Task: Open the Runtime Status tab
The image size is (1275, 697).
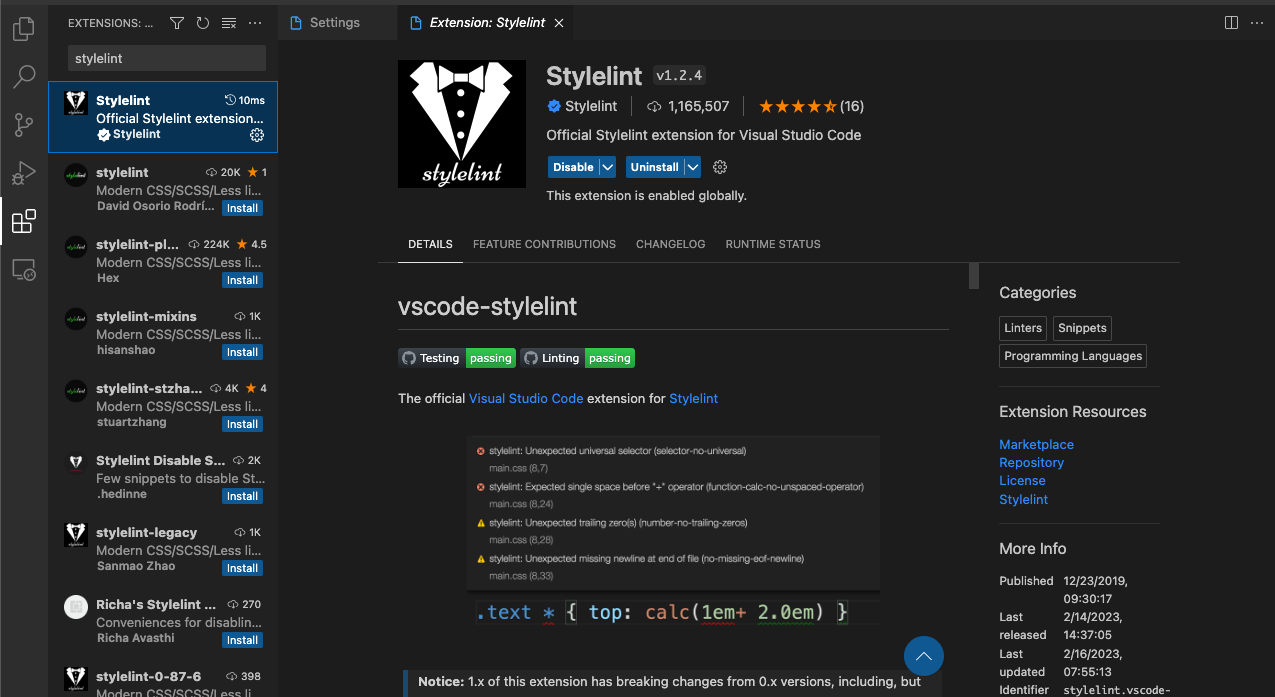Action: coord(773,244)
